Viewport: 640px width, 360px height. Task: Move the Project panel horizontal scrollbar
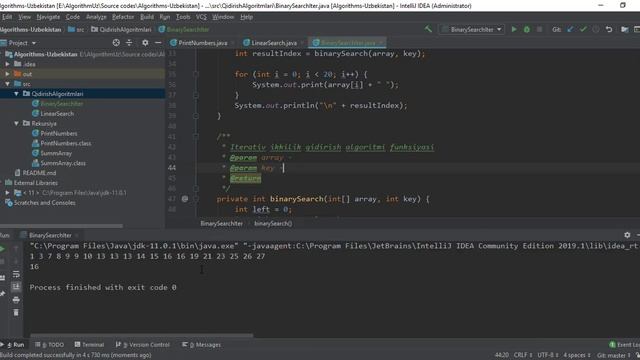pos(61,226)
